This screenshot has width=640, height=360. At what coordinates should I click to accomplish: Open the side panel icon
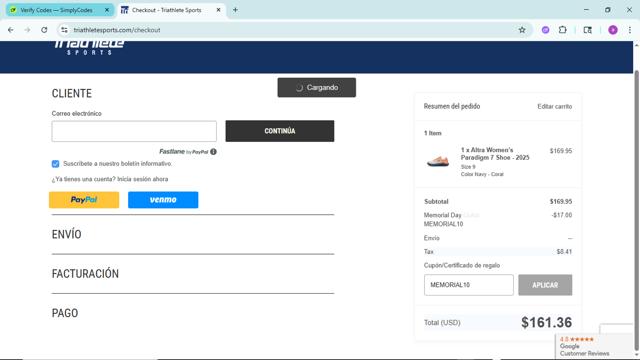click(x=587, y=30)
